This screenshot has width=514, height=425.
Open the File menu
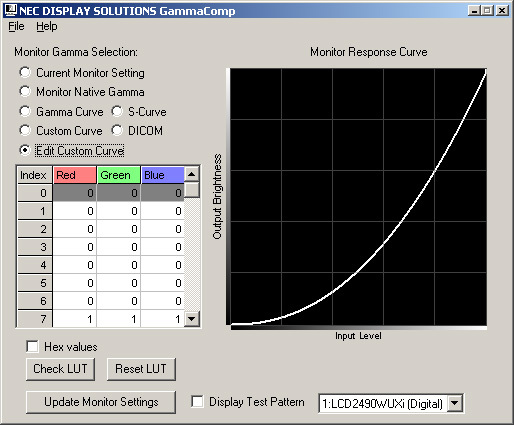(16, 26)
